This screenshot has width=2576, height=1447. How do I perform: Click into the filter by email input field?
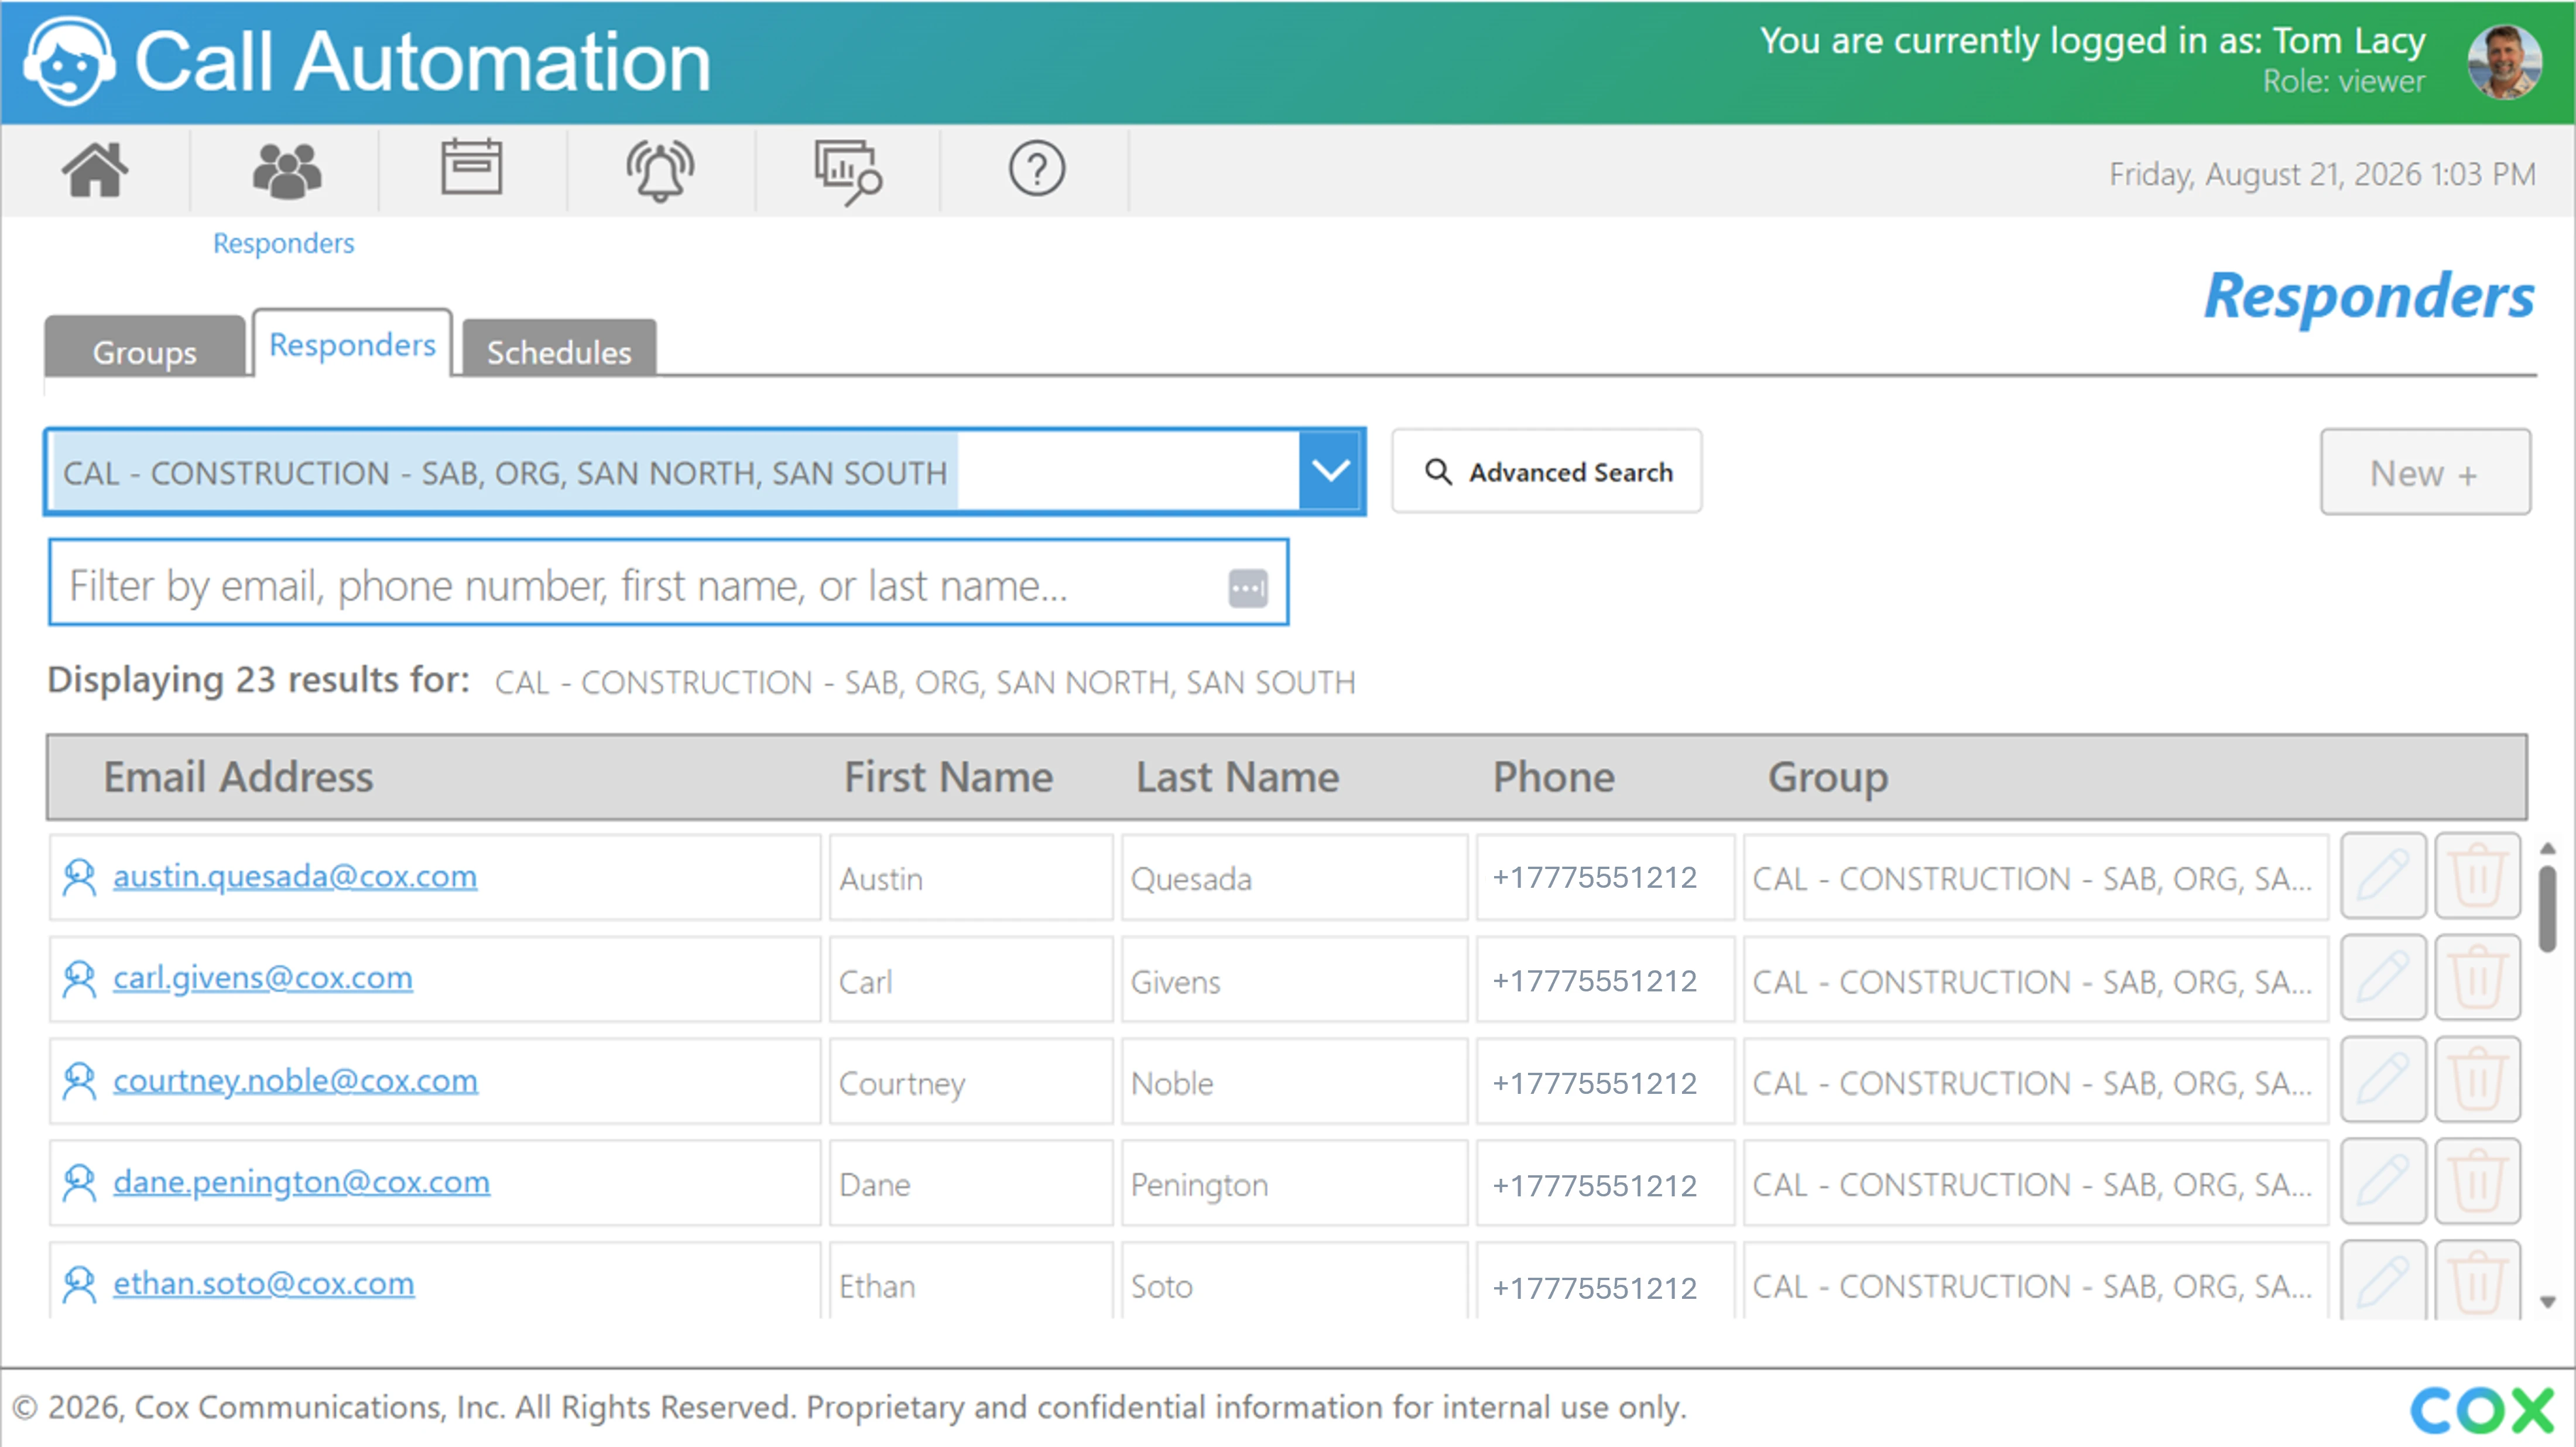(x=668, y=583)
